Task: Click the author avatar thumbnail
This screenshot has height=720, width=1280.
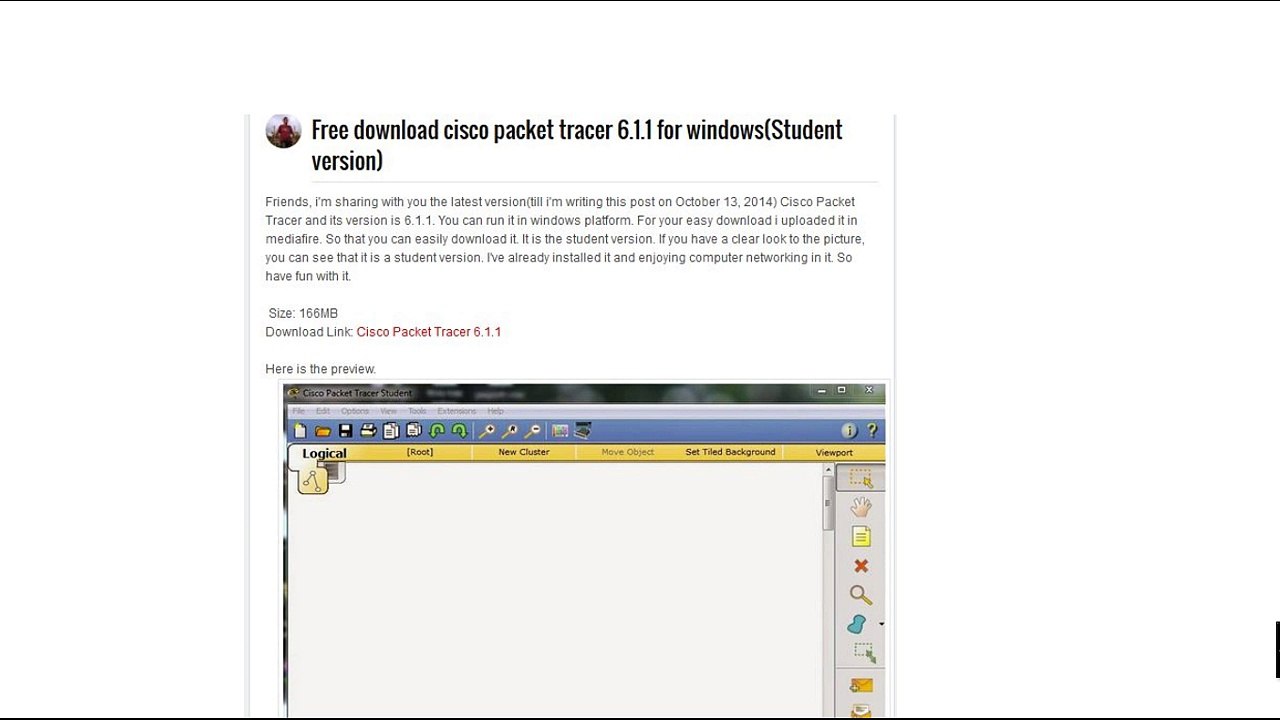Action: pyautogui.click(x=283, y=131)
